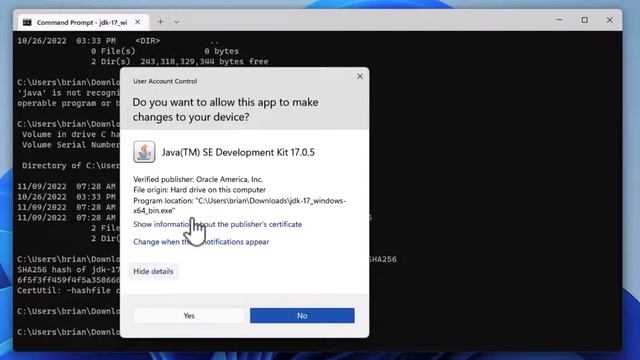Click 'Do you want to allow this app' heading
The image size is (640, 360).
tap(225, 109)
